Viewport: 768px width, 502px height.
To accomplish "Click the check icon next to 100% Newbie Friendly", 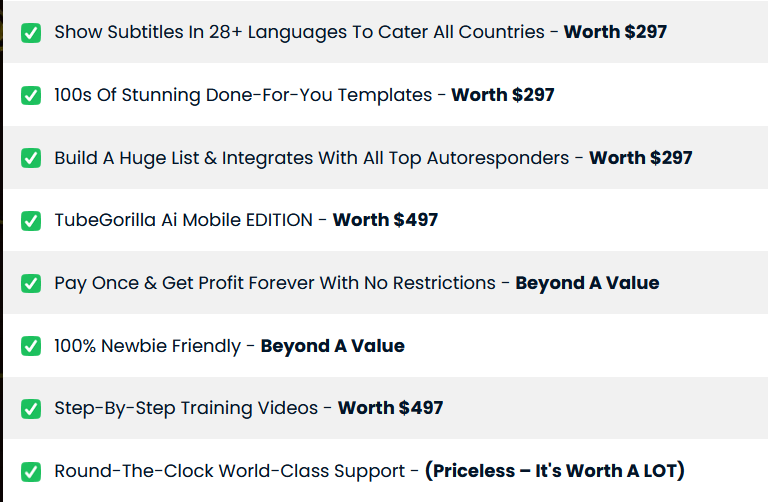I will pyautogui.click(x=31, y=346).
